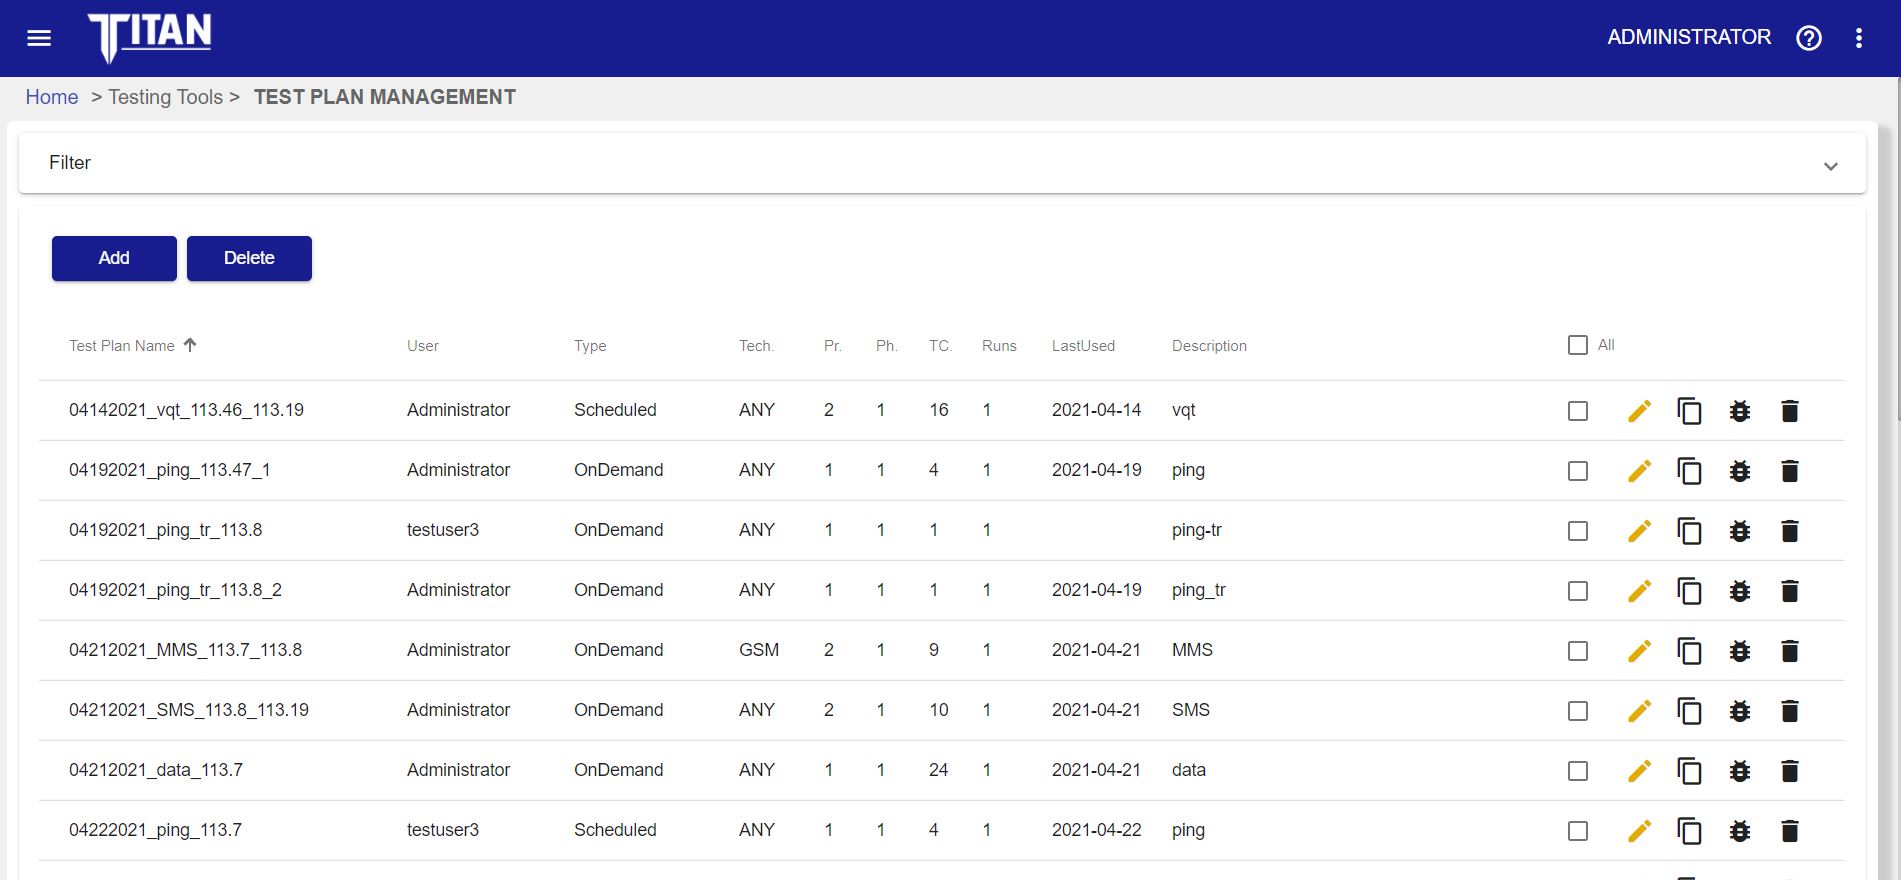Delete 04192021_ping_tr_113.8_2 with trash icon
The image size is (1901, 880).
[x=1790, y=591]
